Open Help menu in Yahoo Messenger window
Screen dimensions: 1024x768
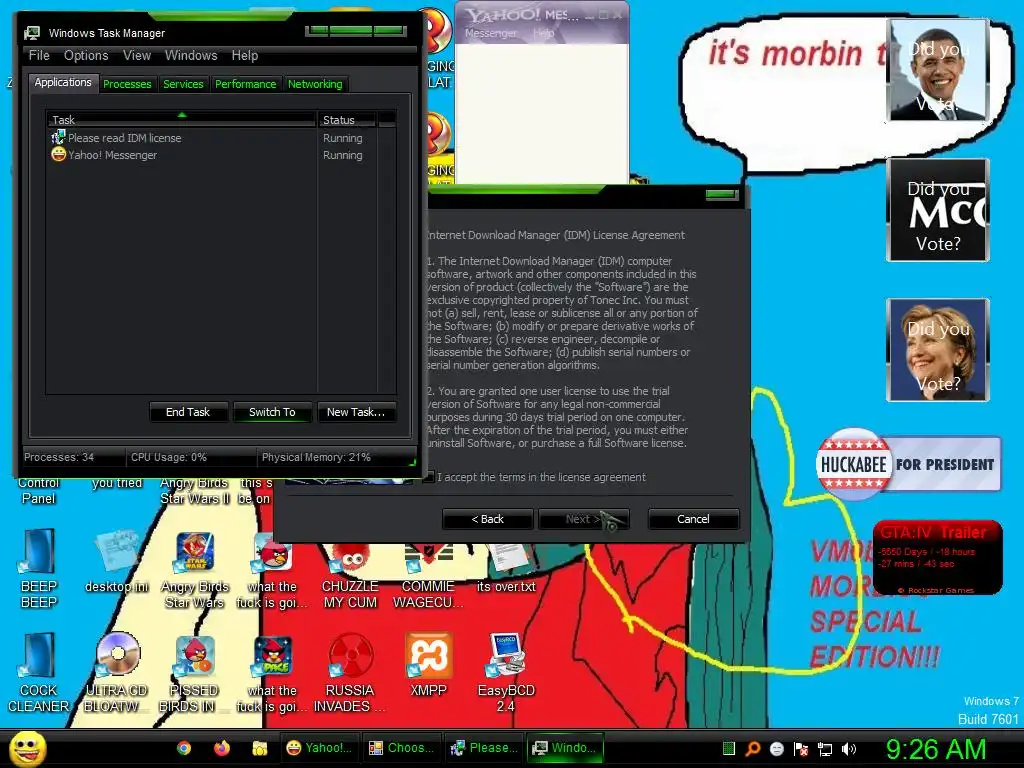point(543,33)
